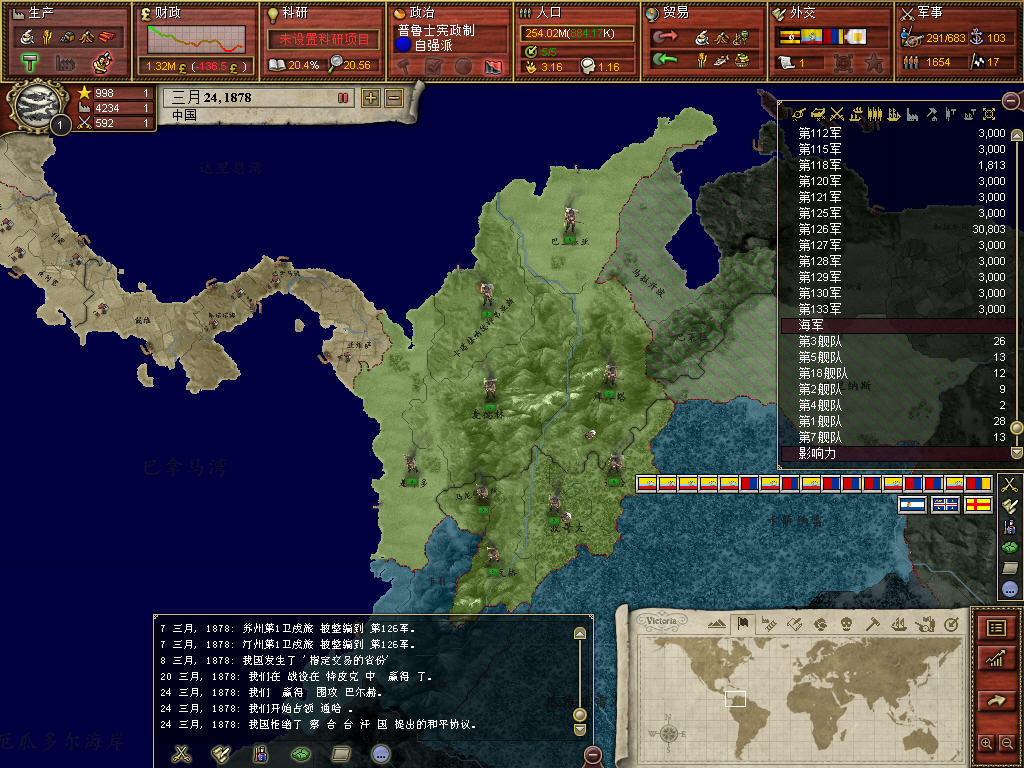Screen dimensions: 1024x768
Task: Click message log scrollbar up arrow
Action: pyautogui.click(x=579, y=633)
